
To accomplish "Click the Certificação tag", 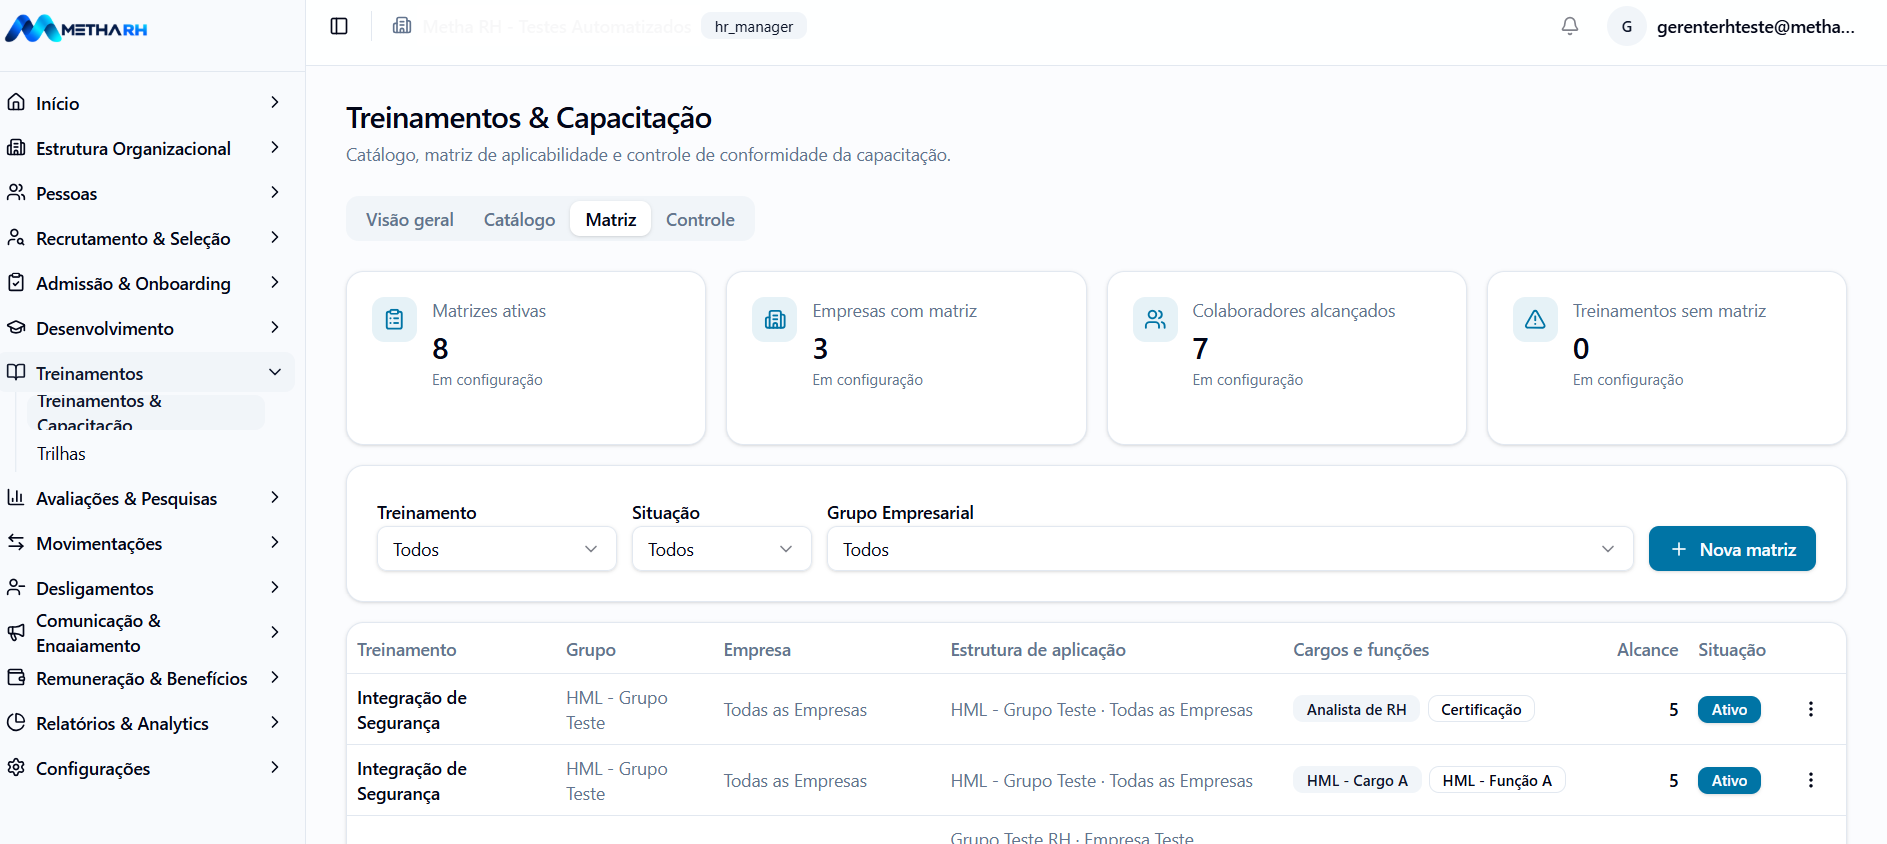I will click(1481, 709).
